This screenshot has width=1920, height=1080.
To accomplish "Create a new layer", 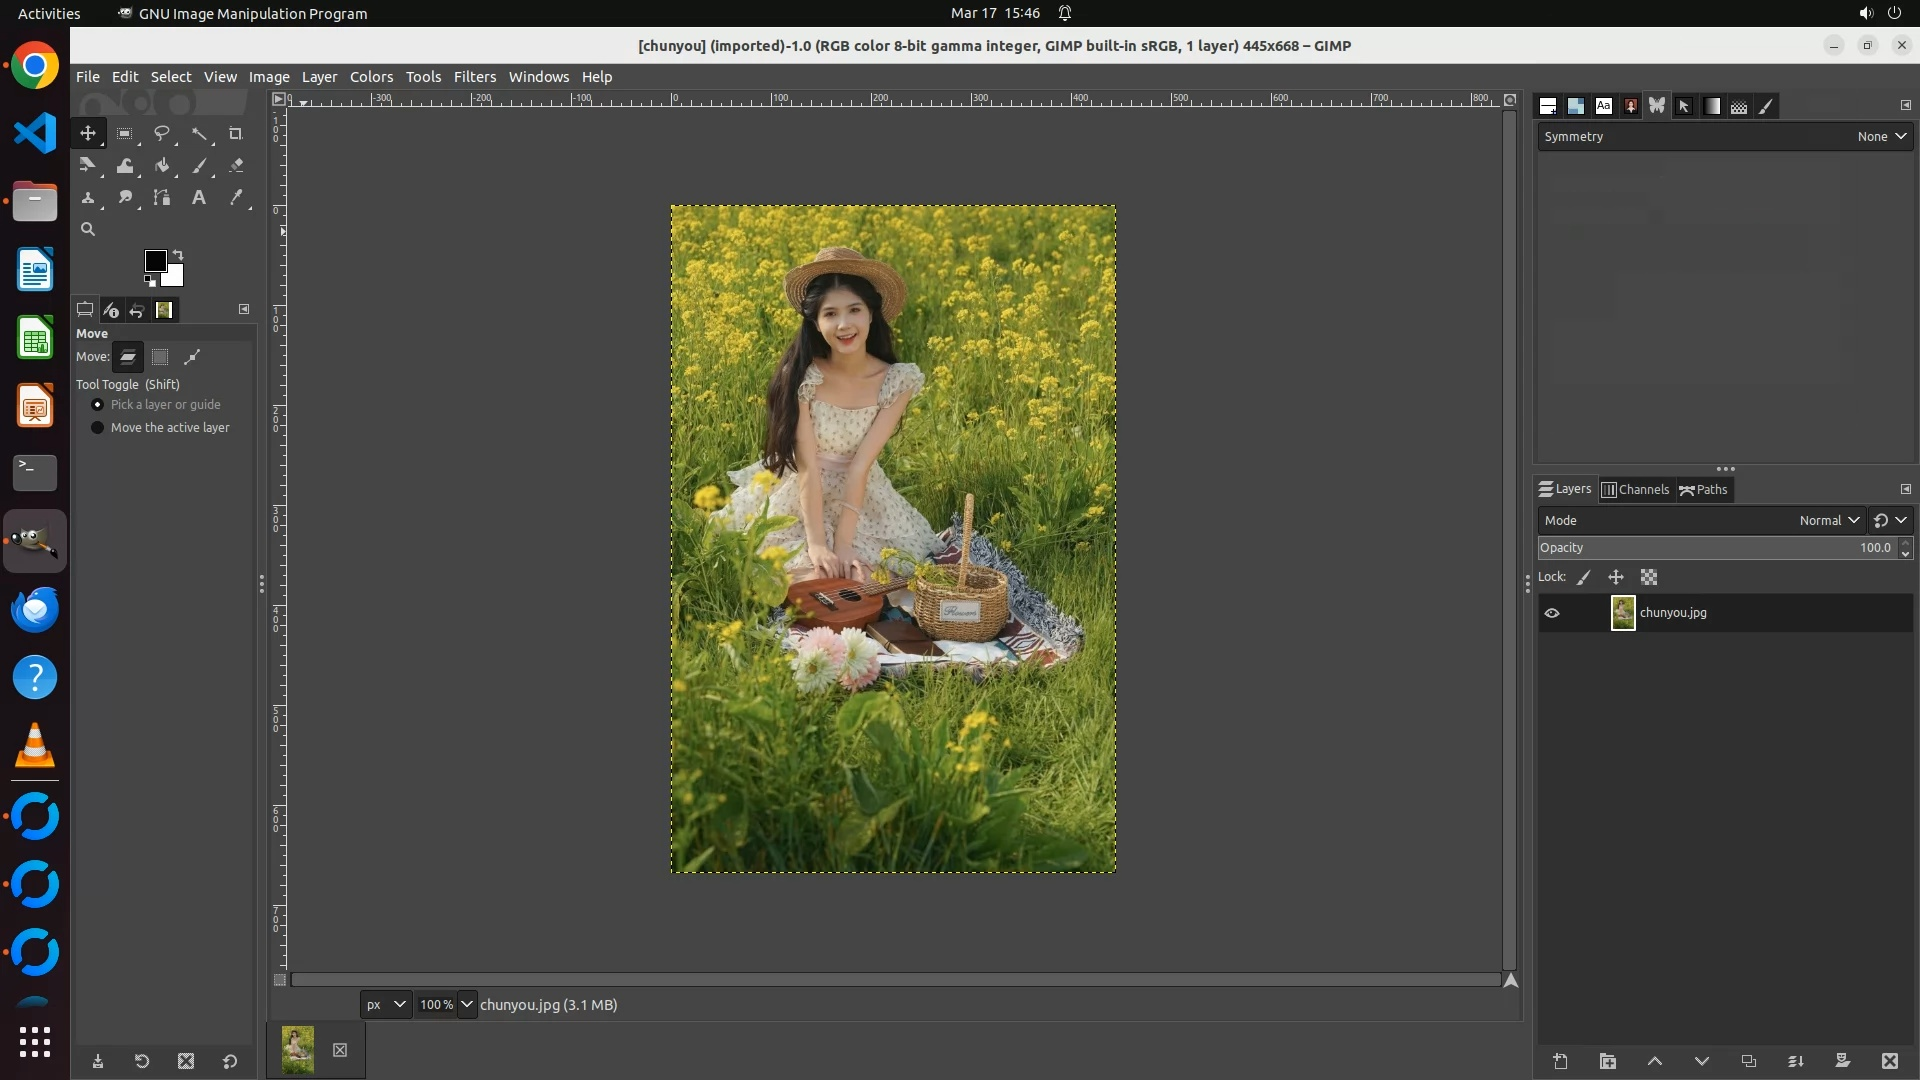I will pyautogui.click(x=1560, y=1061).
